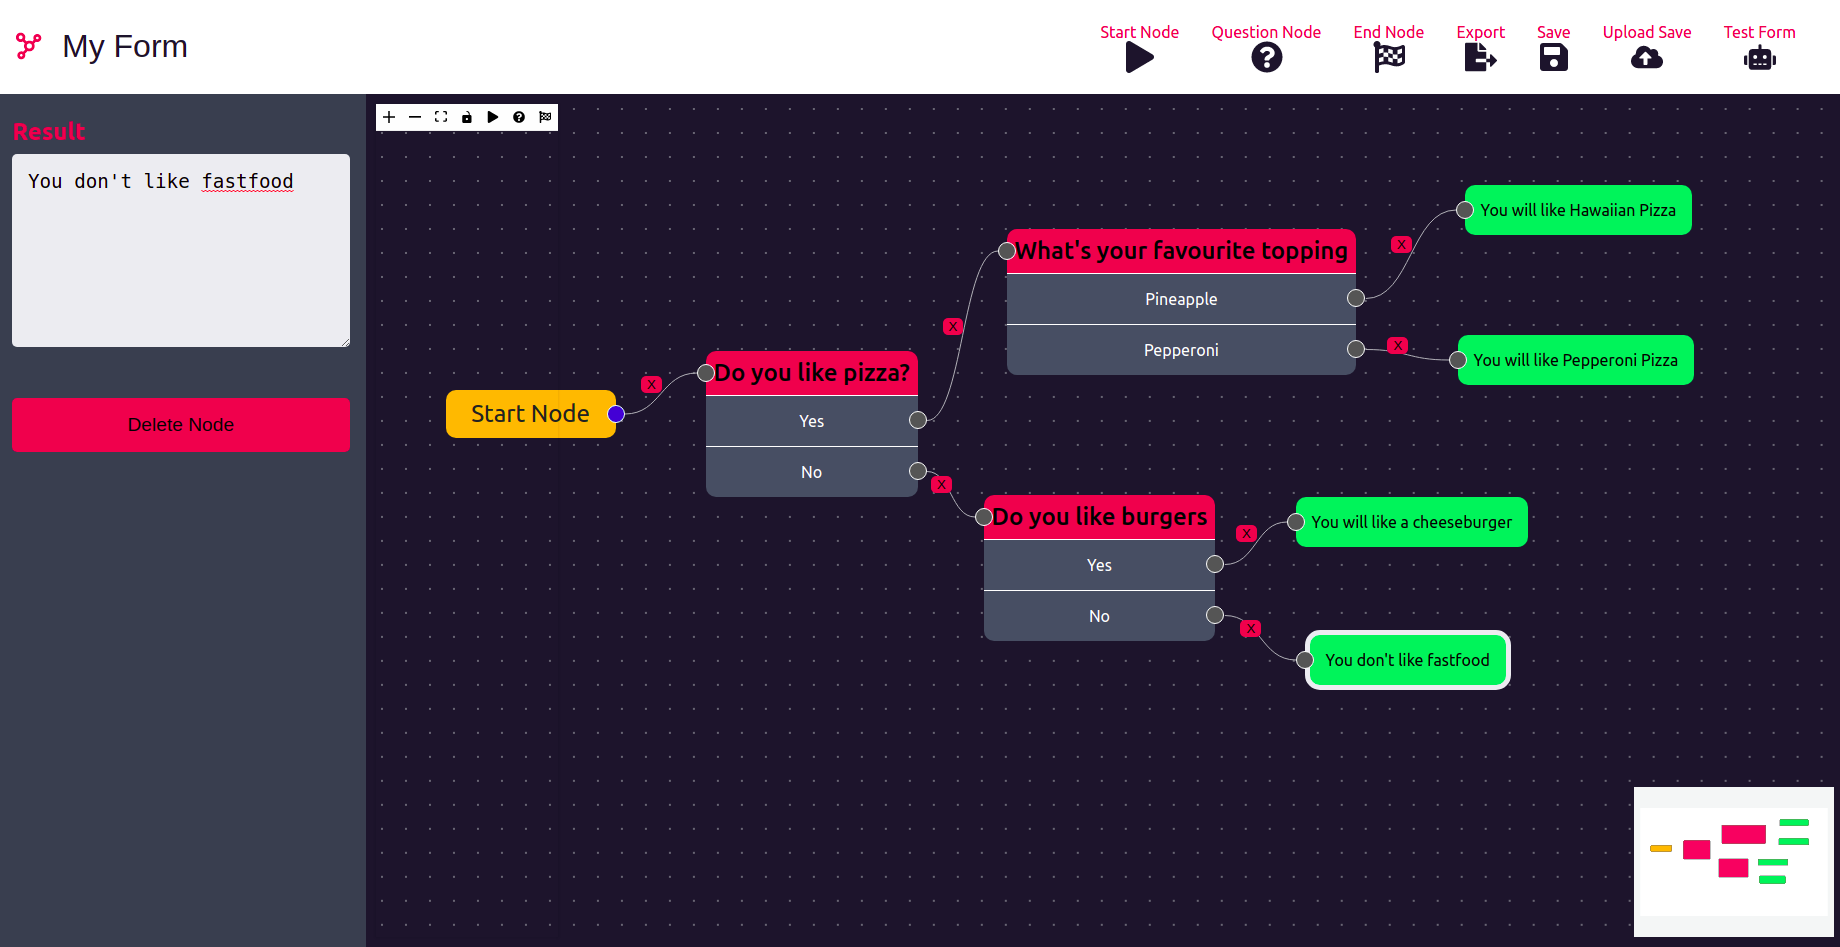Select 'Do you like burgers' node header

pos(1099,517)
